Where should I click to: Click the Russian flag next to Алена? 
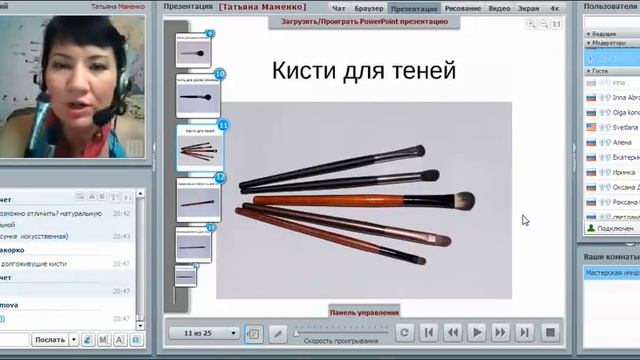click(591, 142)
